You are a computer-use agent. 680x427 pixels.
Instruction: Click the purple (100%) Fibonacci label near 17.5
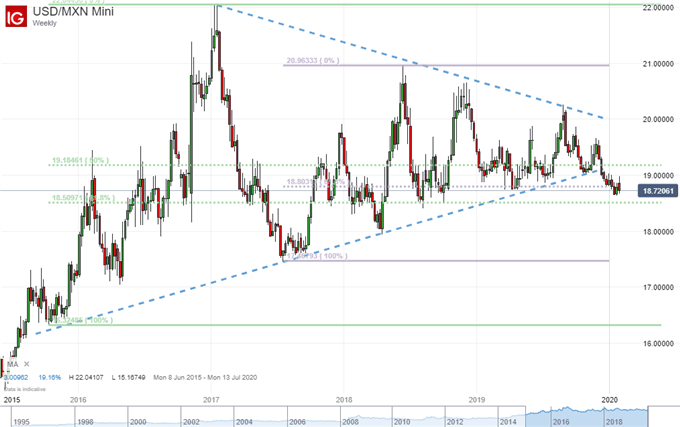pos(317,256)
